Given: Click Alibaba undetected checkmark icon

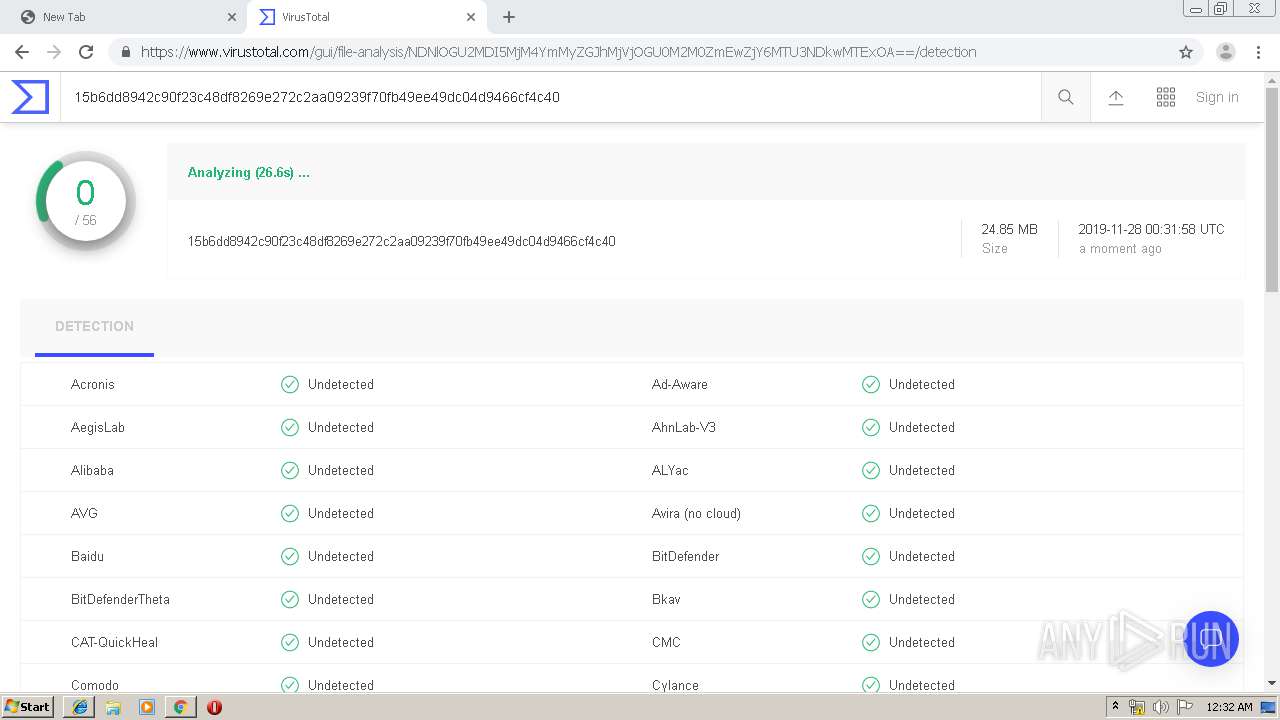Looking at the screenshot, I should (x=290, y=470).
